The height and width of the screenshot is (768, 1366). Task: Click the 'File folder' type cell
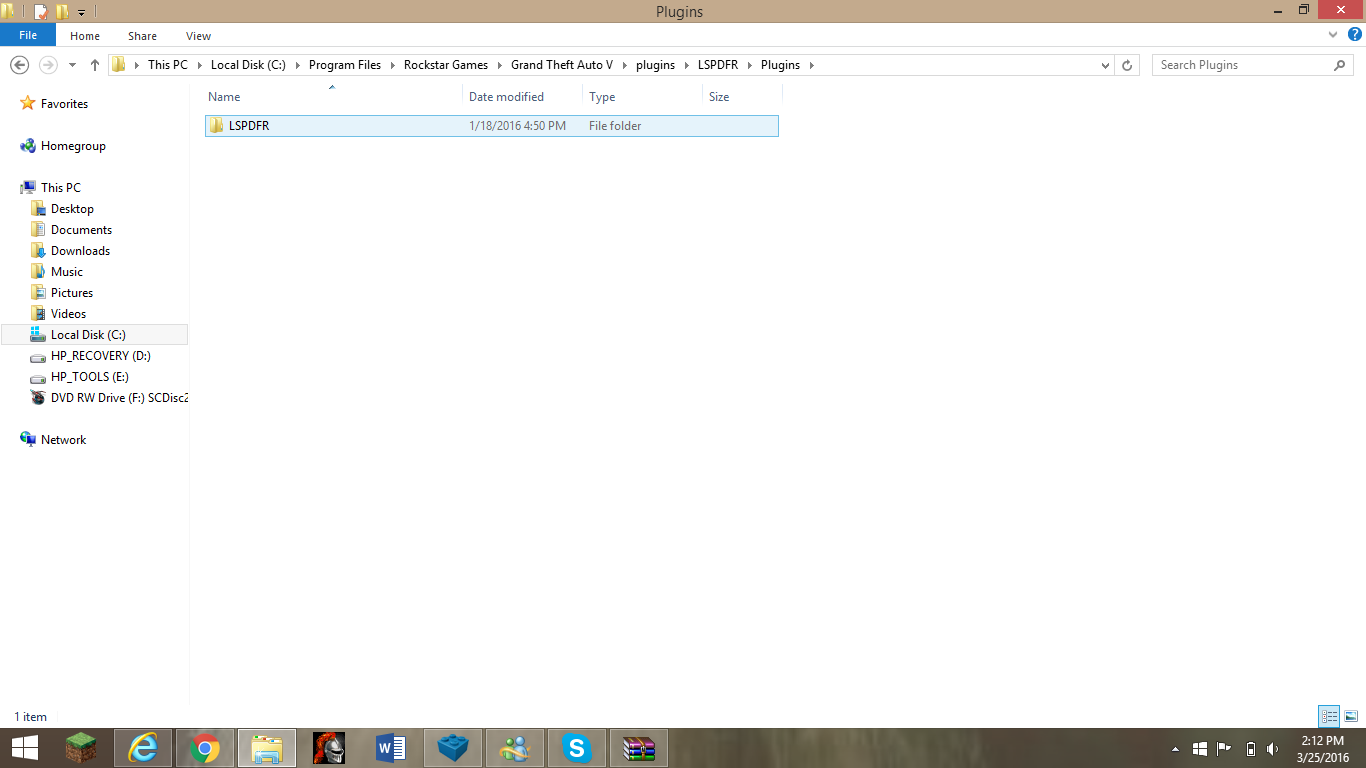(x=615, y=126)
